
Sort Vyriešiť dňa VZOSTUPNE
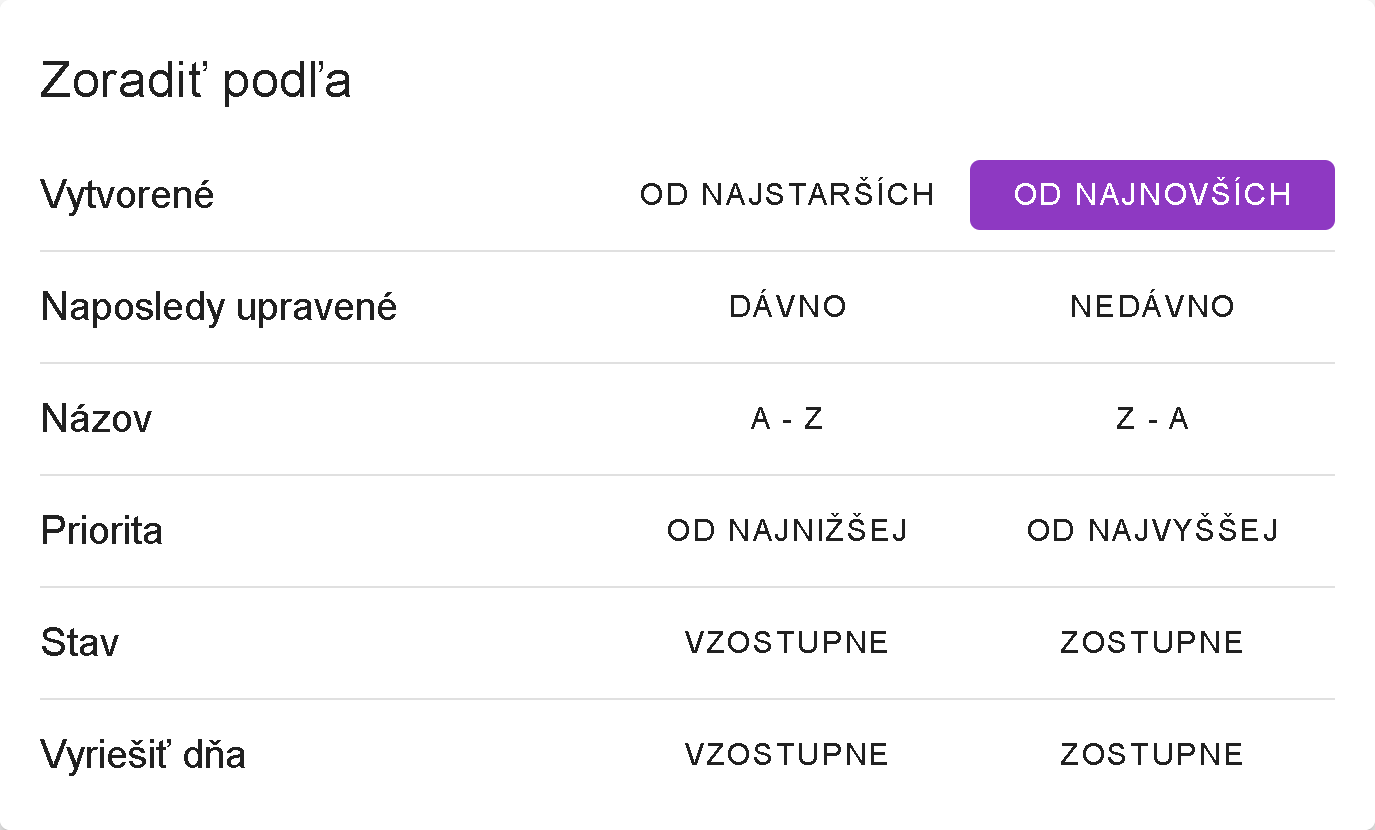(x=787, y=755)
